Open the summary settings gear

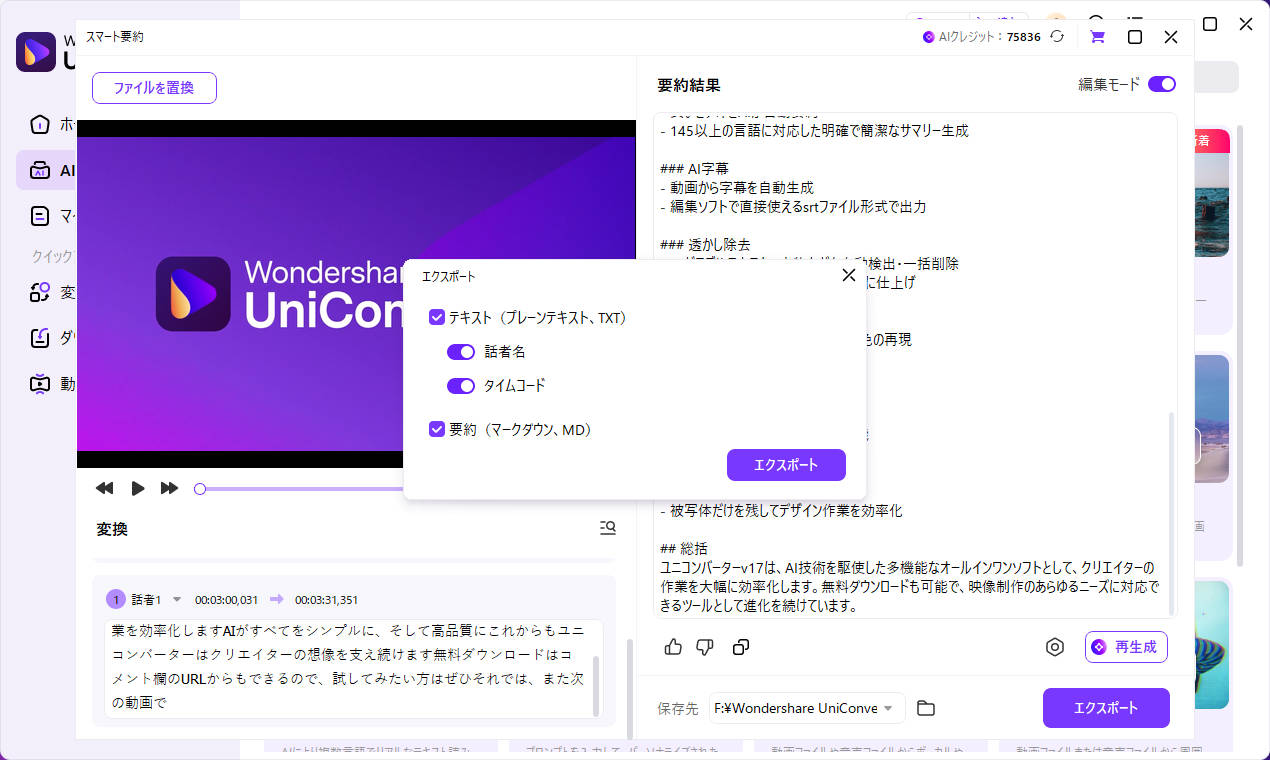1055,647
